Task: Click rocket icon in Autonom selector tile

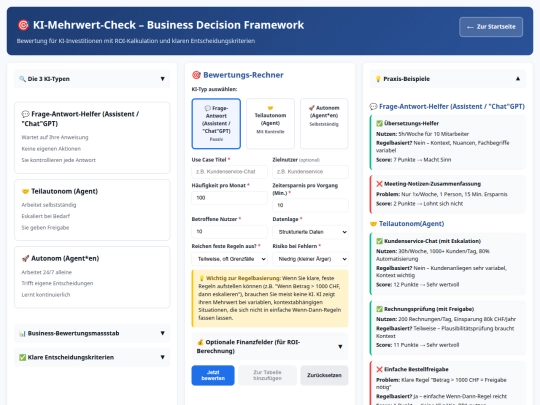Action: tap(312, 108)
